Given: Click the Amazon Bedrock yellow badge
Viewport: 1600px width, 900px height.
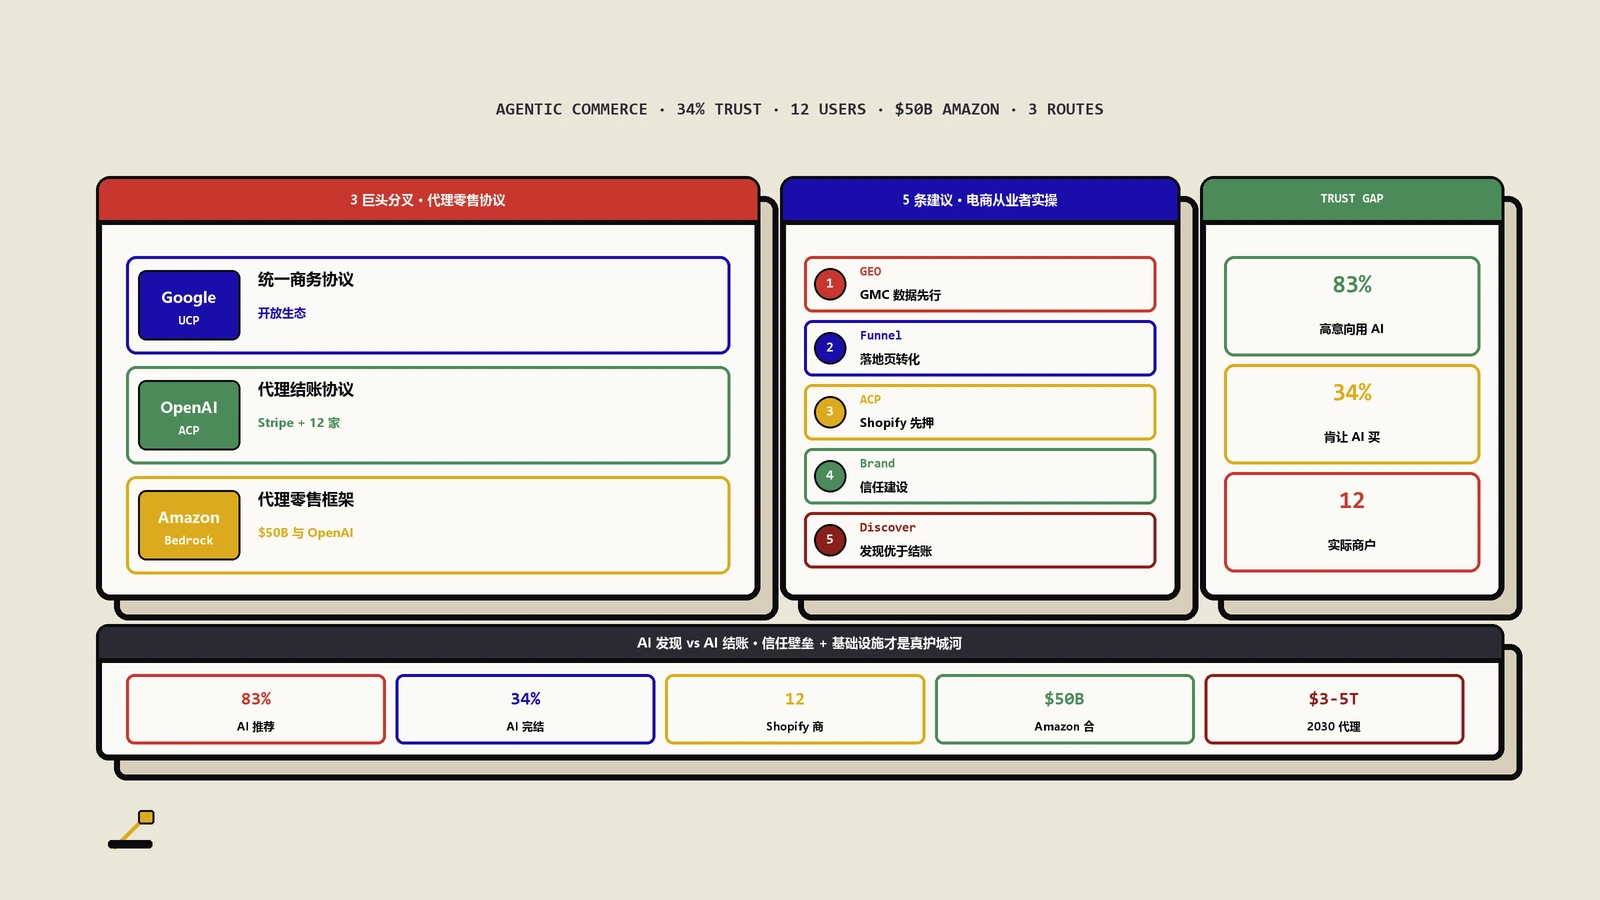Looking at the screenshot, I should coord(189,525).
